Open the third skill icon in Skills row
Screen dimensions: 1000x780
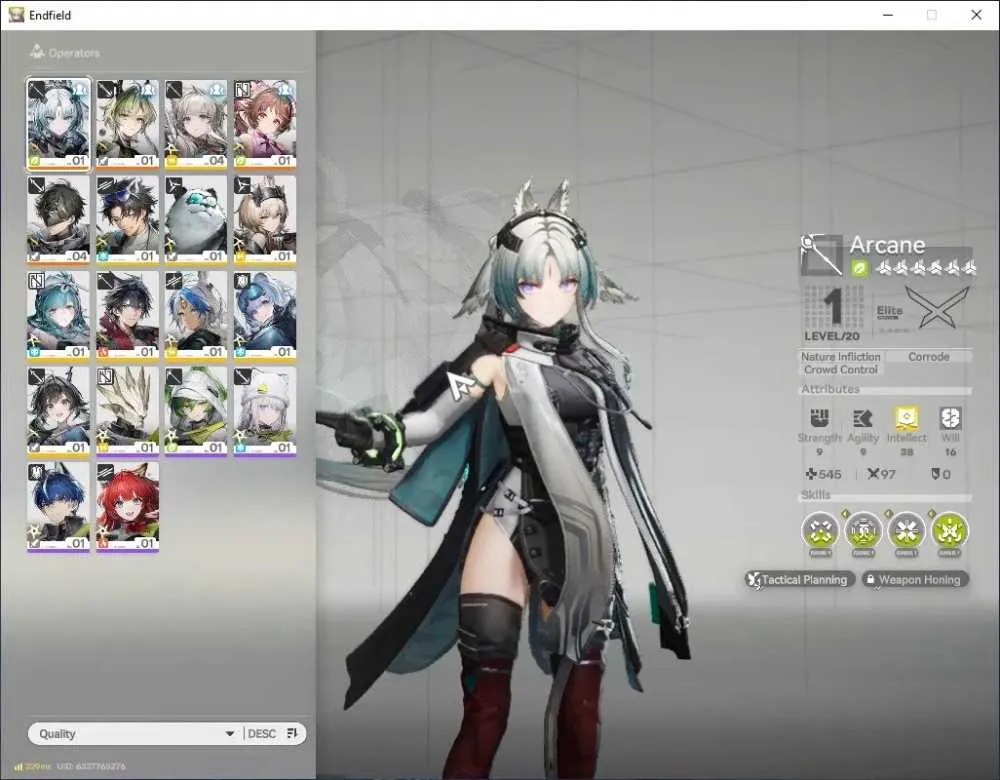tap(906, 531)
